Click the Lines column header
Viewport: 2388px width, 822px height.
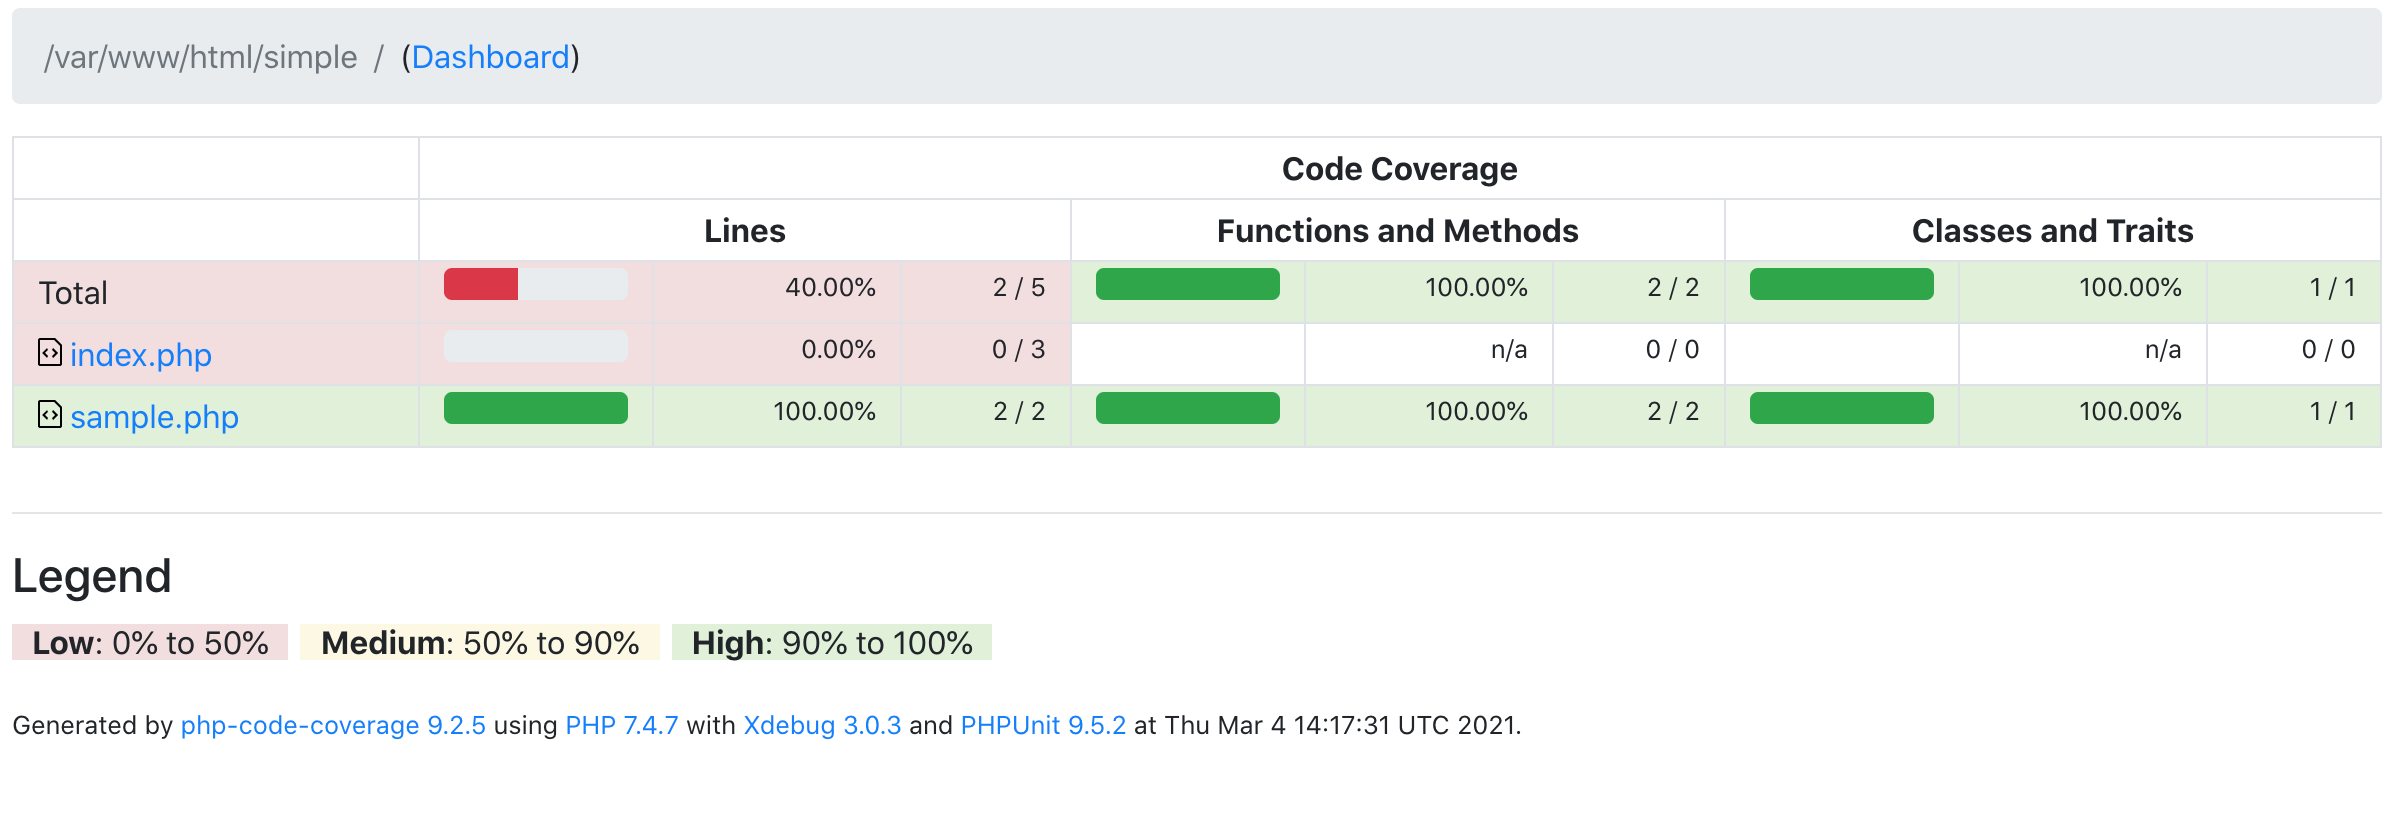[x=745, y=231]
